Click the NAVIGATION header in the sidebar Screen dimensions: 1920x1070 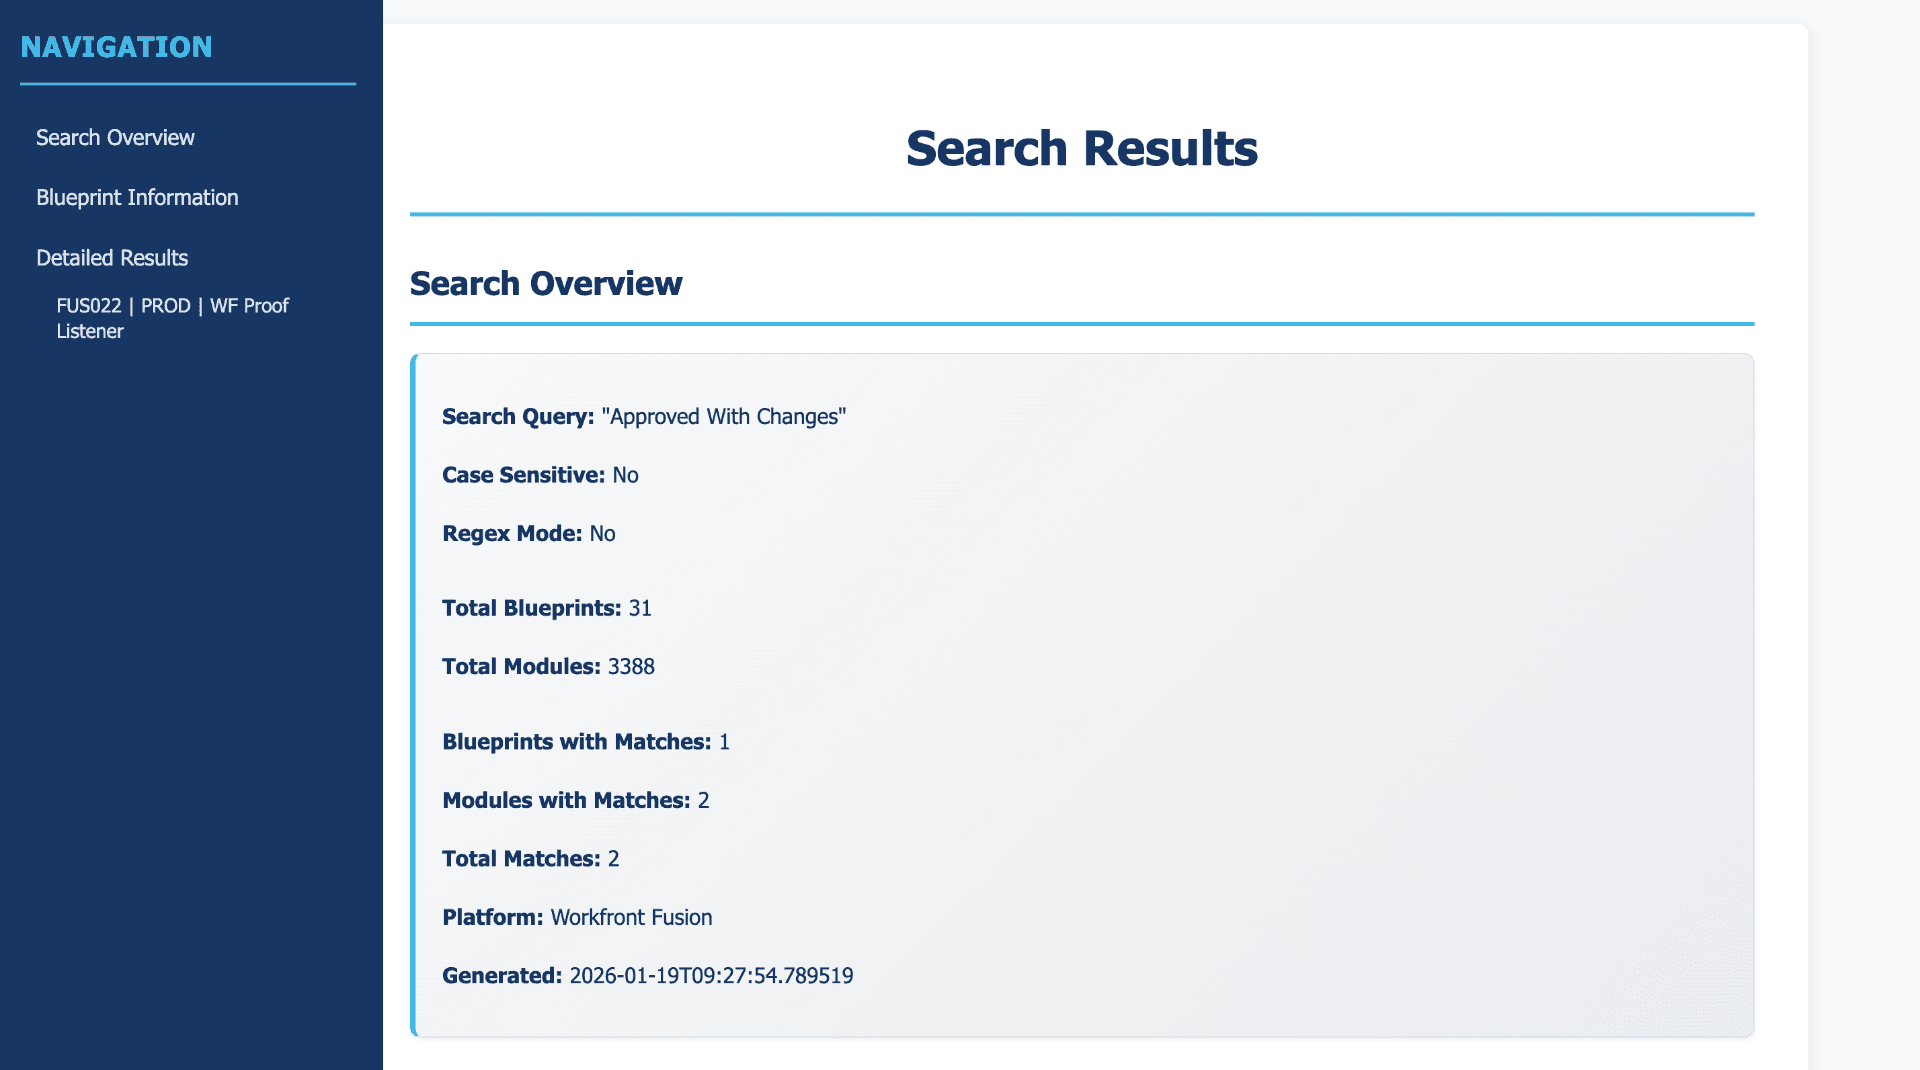[x=118, y=46]
